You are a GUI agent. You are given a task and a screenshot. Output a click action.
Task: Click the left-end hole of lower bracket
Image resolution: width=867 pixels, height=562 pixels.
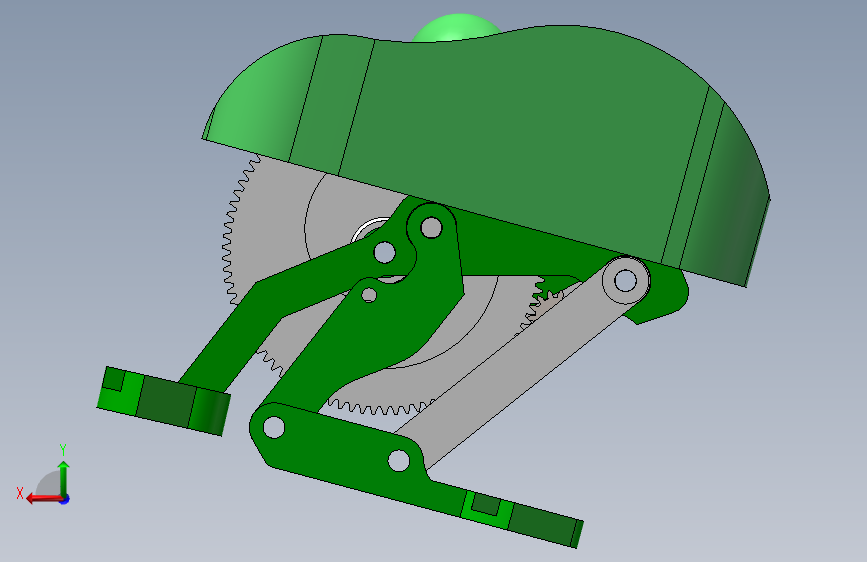click(274, 427)
